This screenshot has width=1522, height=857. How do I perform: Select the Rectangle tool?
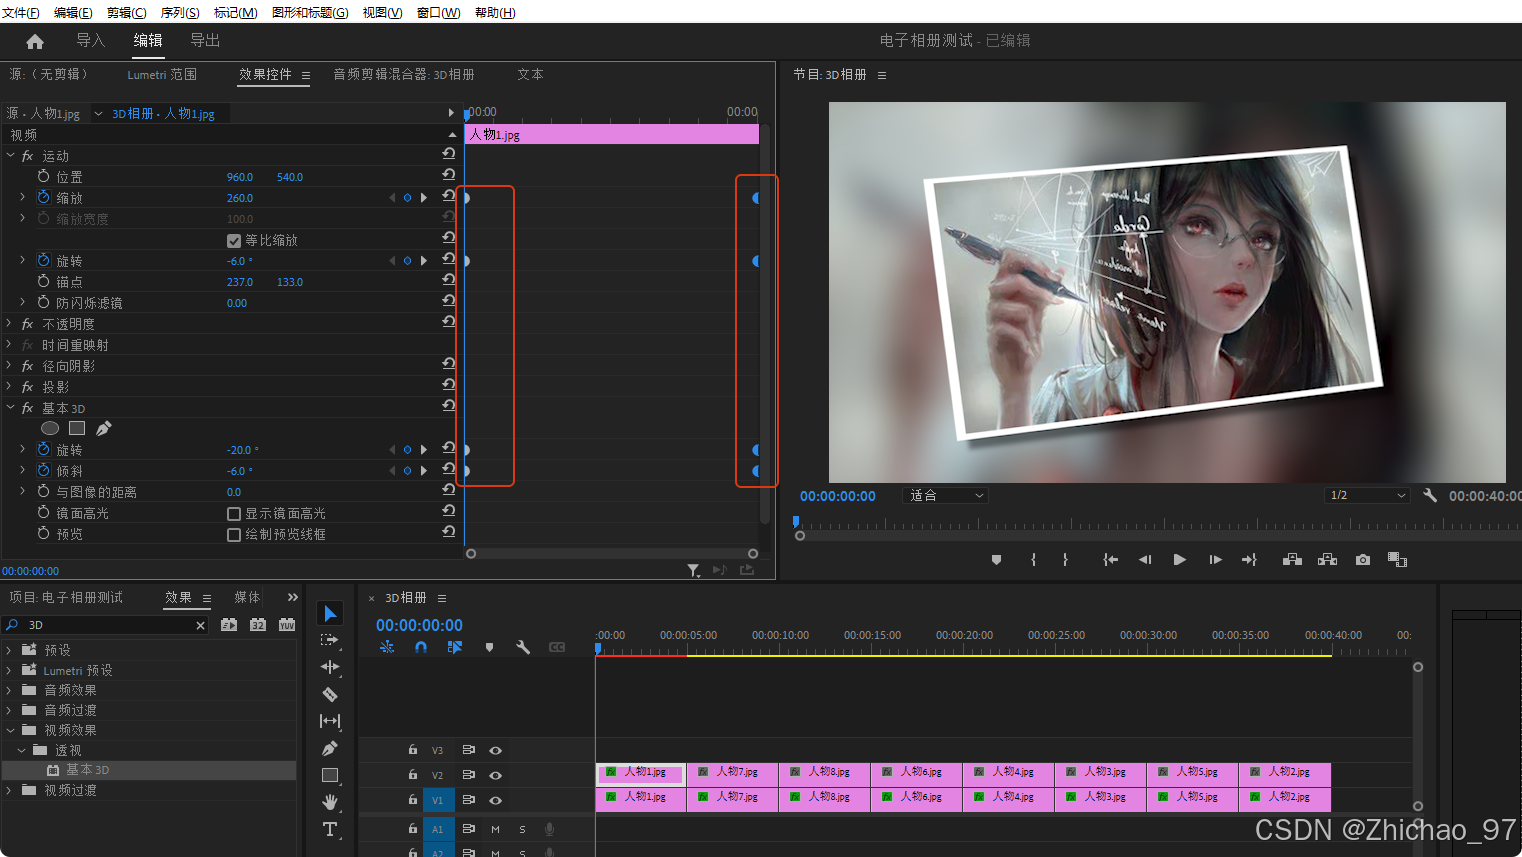click(x=330, y=775)
